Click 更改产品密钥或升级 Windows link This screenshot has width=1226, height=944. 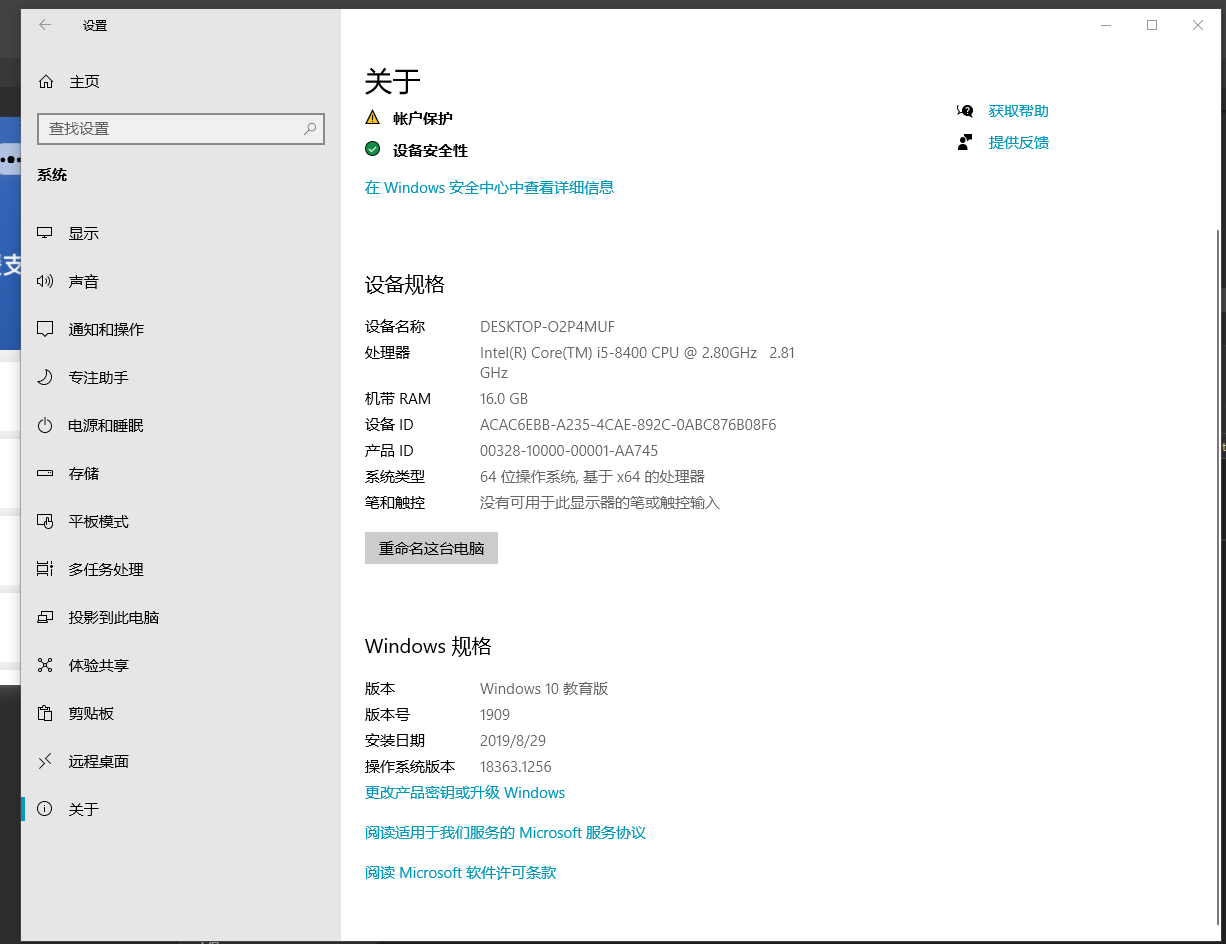coord(465,793)
